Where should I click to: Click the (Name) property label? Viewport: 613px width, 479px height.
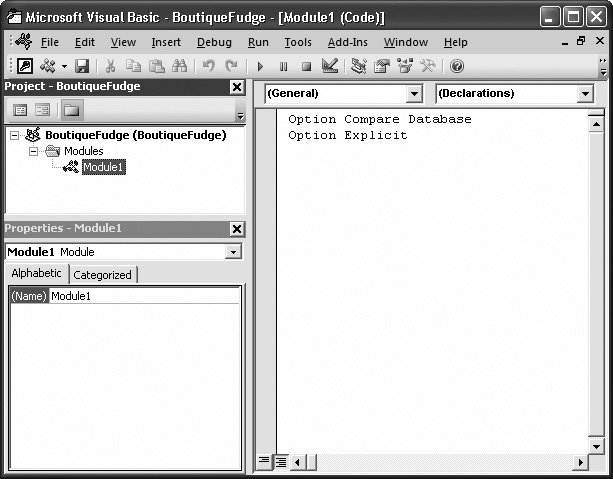[x=29, y=296]
